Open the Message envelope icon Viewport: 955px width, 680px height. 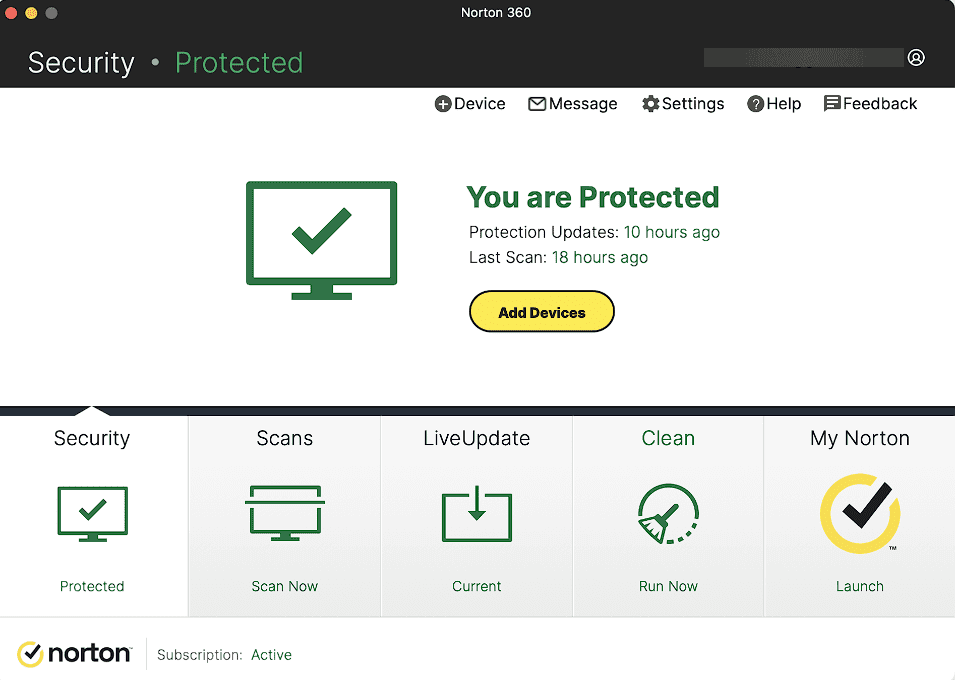click(x=537, y=104)
